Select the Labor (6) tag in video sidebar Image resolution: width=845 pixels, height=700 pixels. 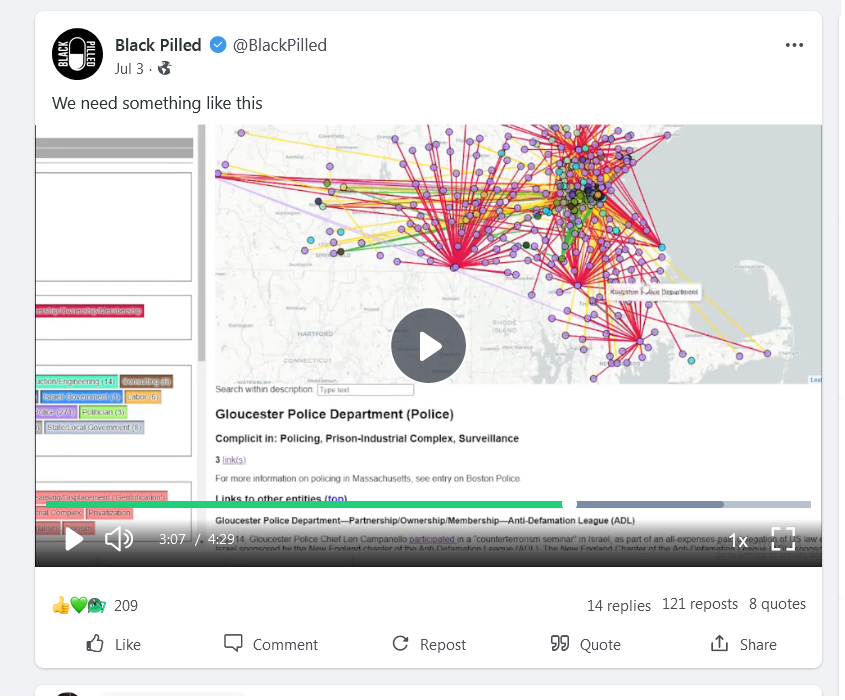[143, 397]
